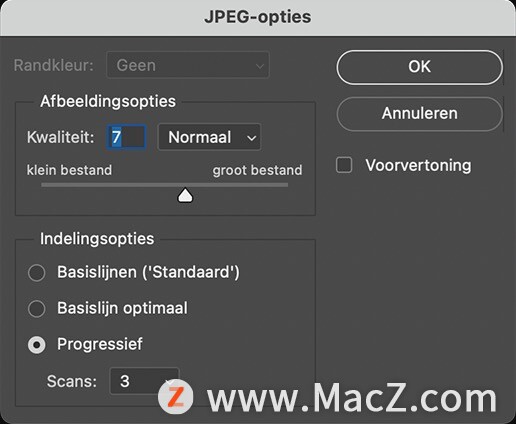The image size is (516, 424).
Task: Focus the Kwaliteit value input field
Action: pos(126,137)
